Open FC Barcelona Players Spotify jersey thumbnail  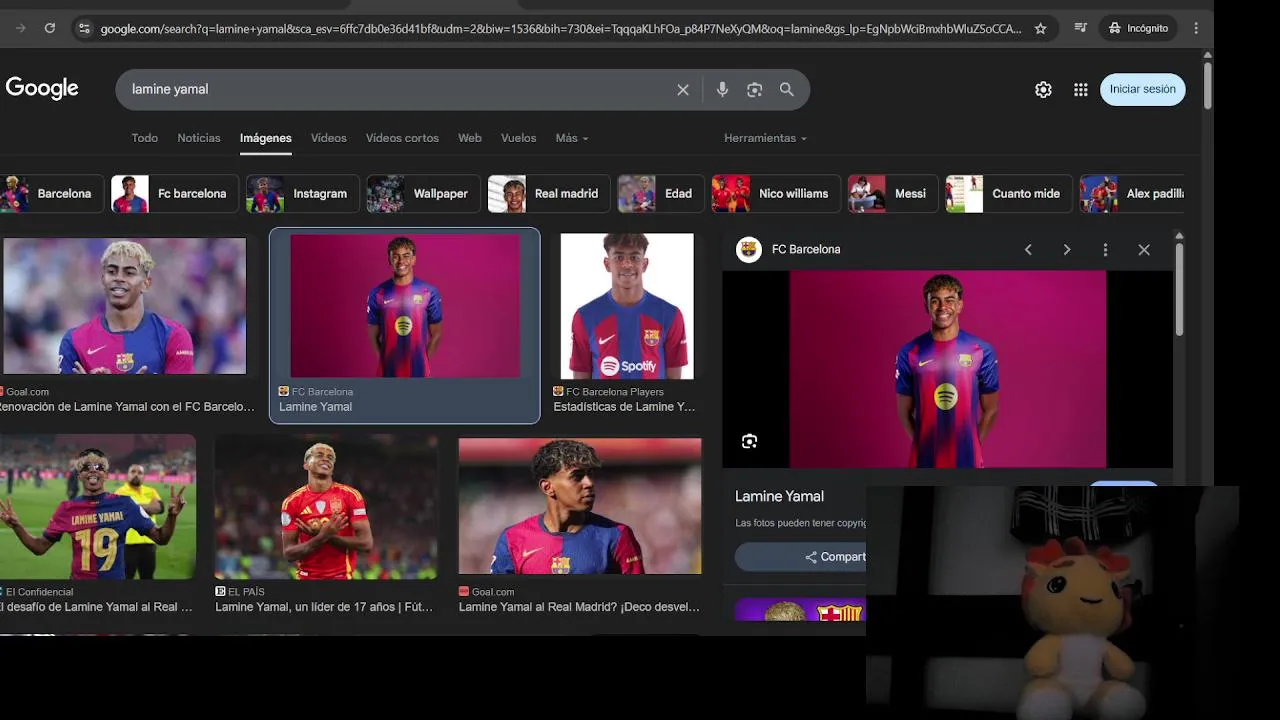click(x=627, y=306)
